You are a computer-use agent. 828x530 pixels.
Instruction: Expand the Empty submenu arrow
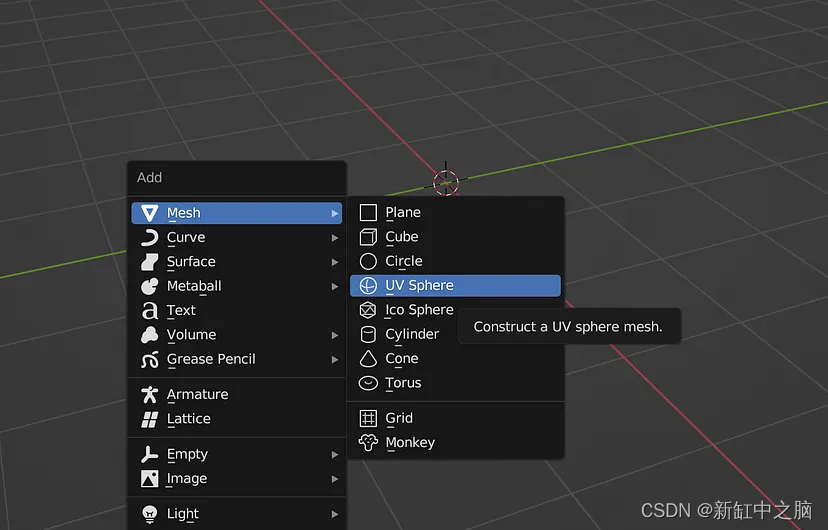tap(335, 455)
